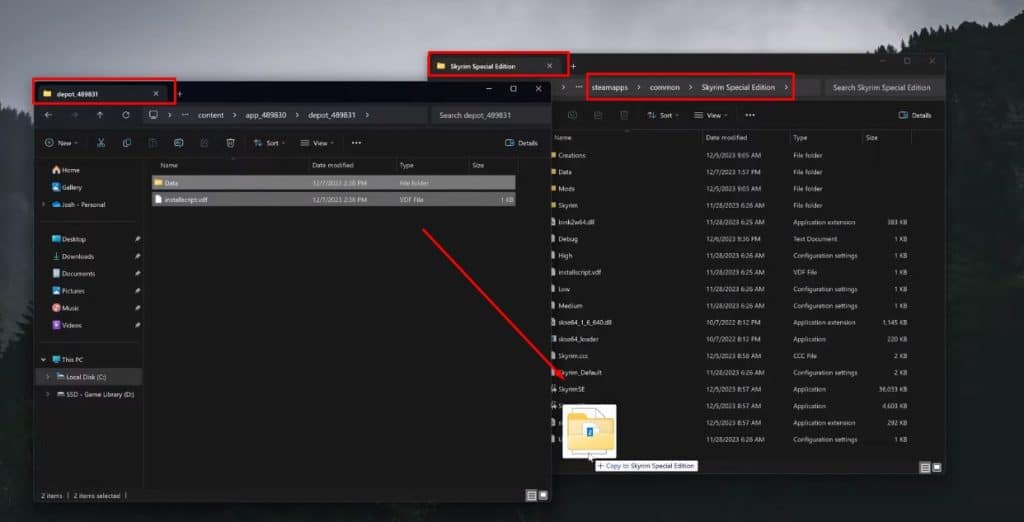Open the New dropdown in depot_489831 toolbar

tap(61, 142)
